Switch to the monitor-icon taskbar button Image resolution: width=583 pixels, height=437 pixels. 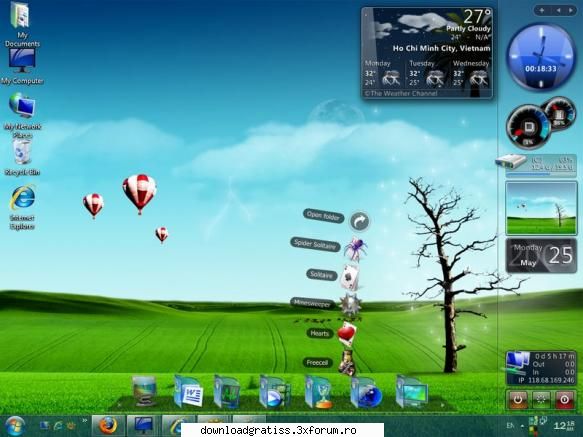pos(143,425)
